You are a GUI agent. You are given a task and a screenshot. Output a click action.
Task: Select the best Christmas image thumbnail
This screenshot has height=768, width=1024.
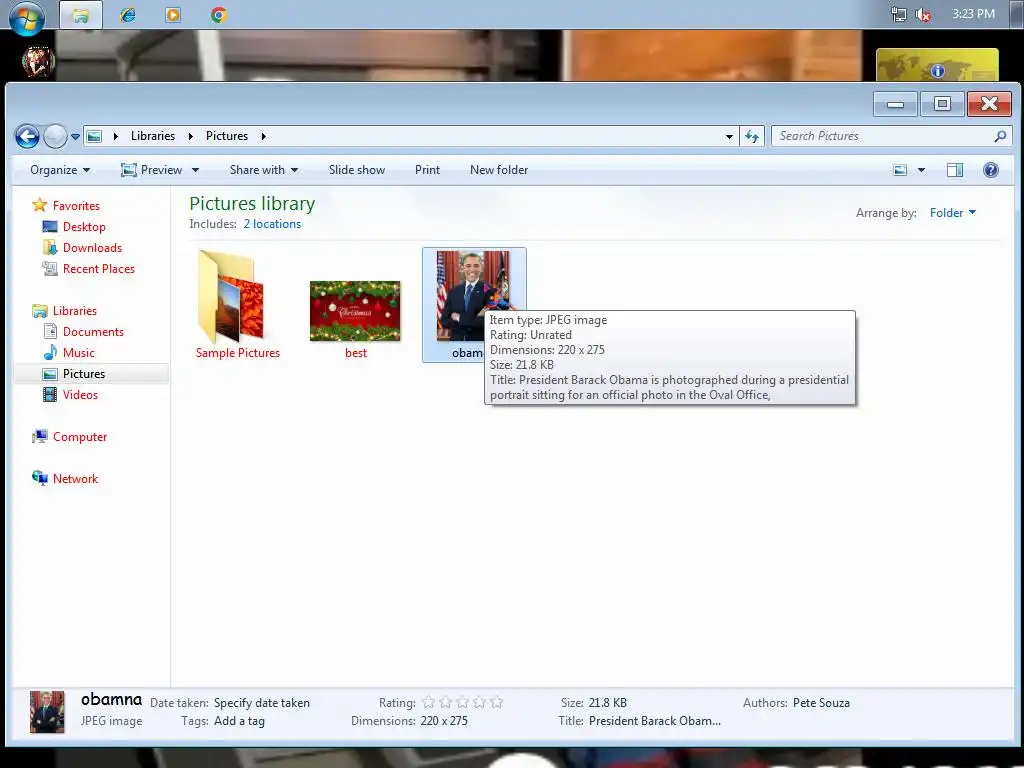(355, 312)
